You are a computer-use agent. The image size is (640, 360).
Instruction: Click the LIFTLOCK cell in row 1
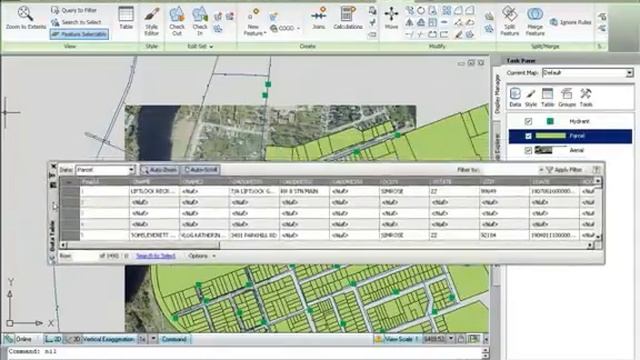point(154,191)
